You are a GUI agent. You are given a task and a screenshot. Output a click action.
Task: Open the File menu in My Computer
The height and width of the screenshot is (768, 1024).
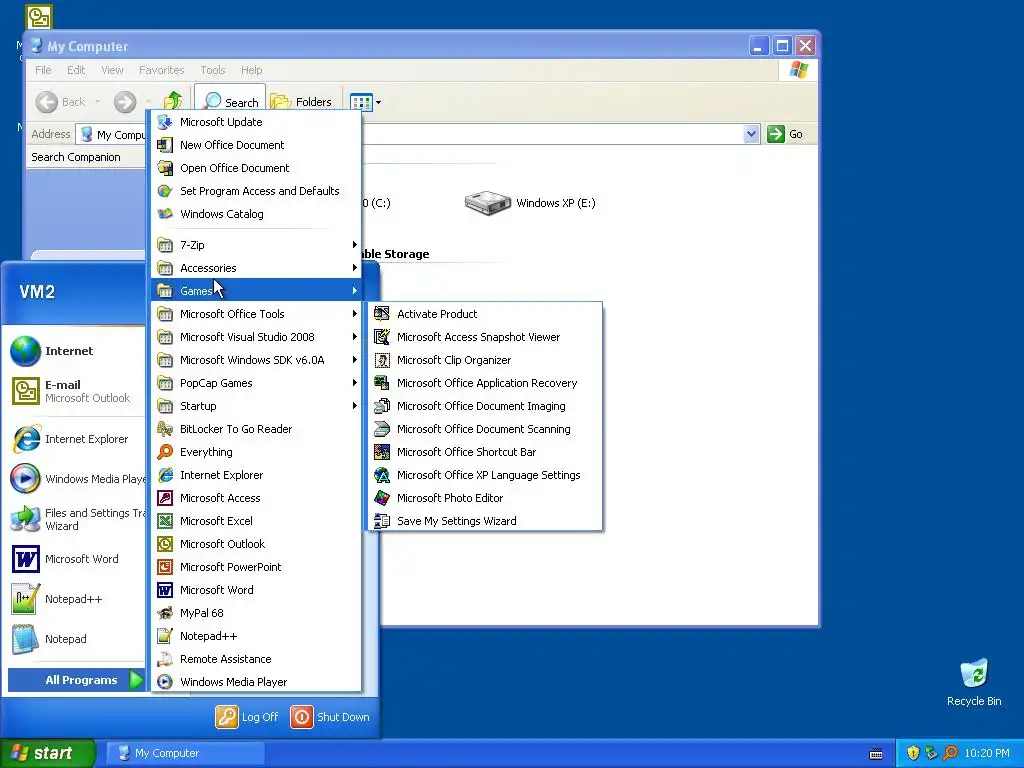point(43,70)
